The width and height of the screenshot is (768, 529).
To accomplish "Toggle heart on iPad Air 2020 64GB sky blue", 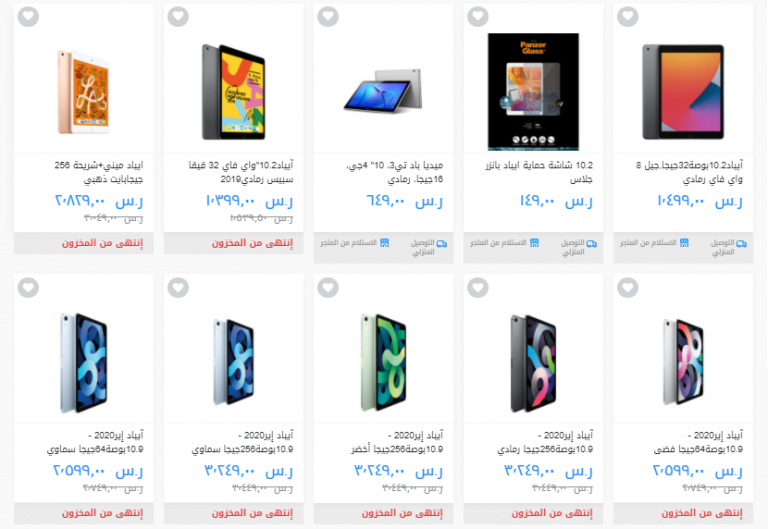I will coord(28,287).
